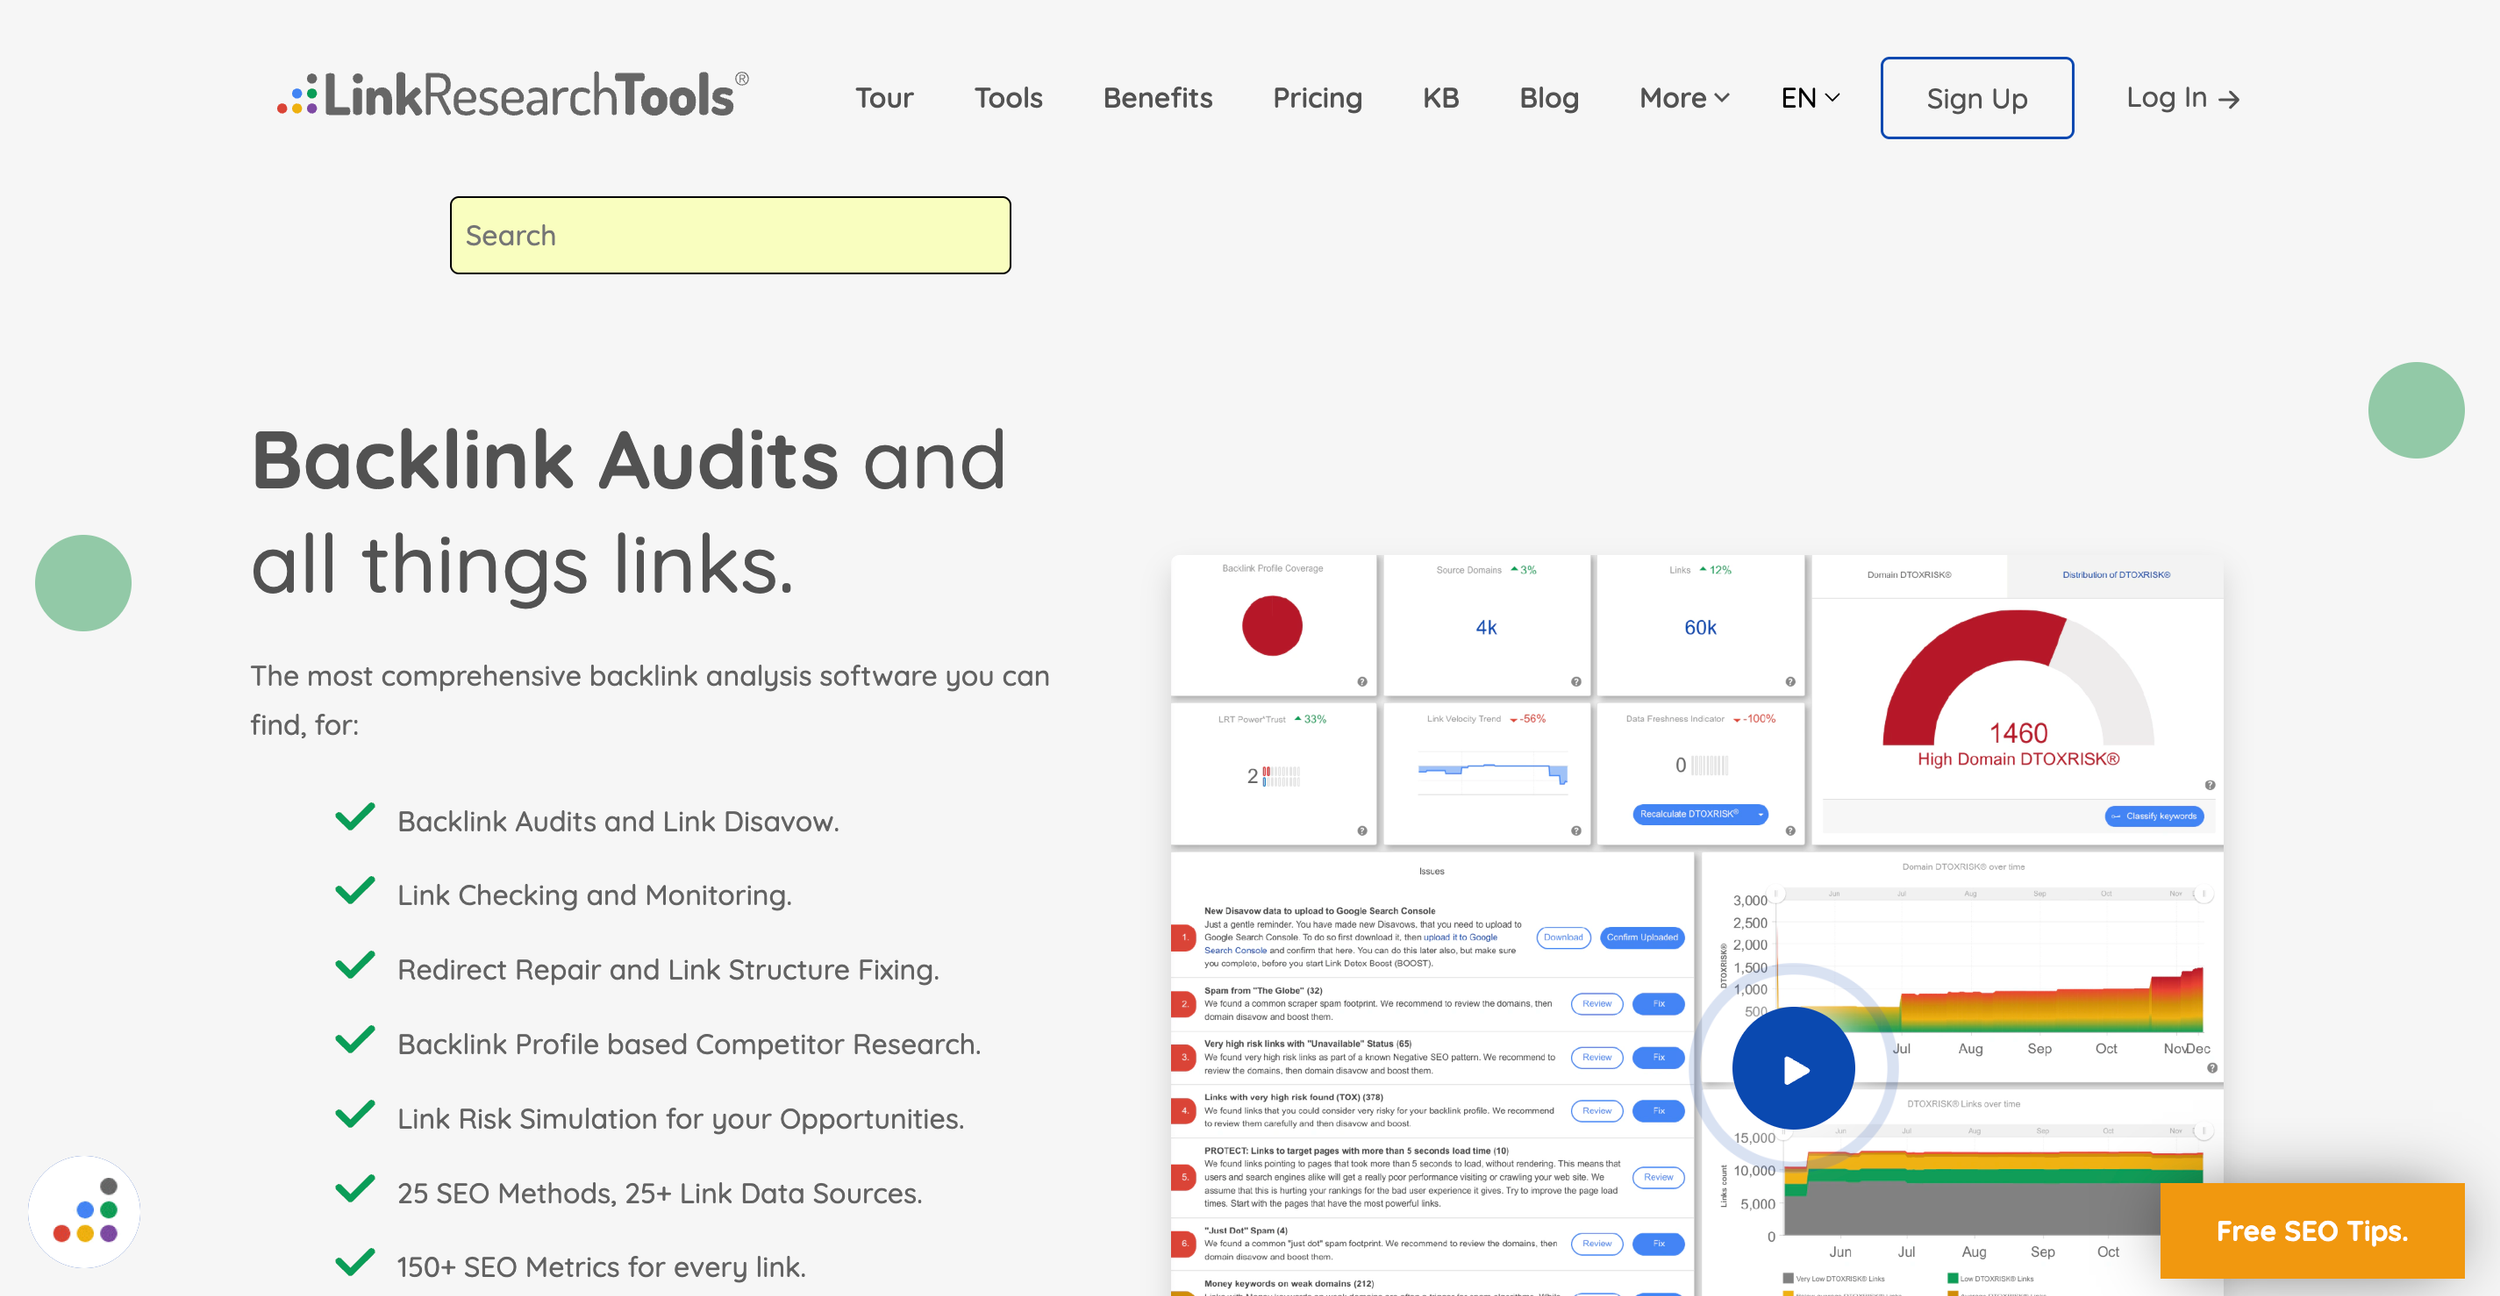Image resolution: width=2500 pixels, height=1296 pixels.
Task: Open the Free SEO Tips banner
Action: [2311, 1231]
